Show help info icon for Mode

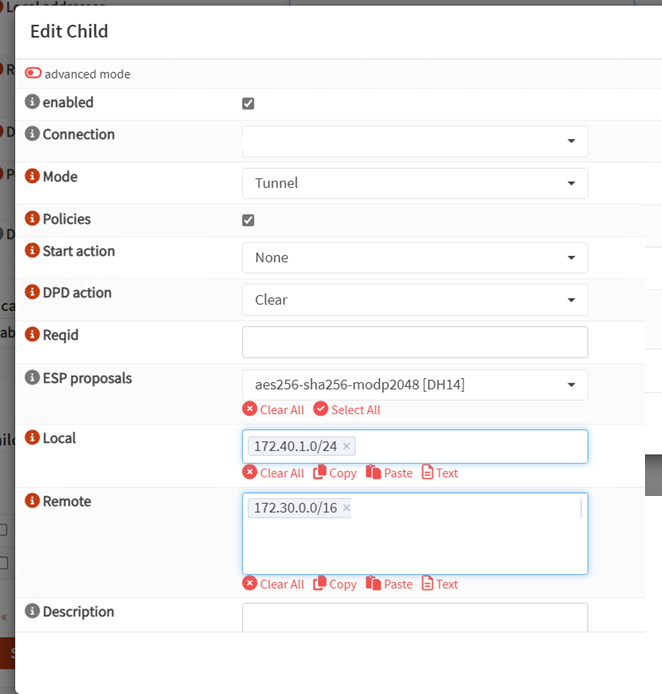coord(32,177)
